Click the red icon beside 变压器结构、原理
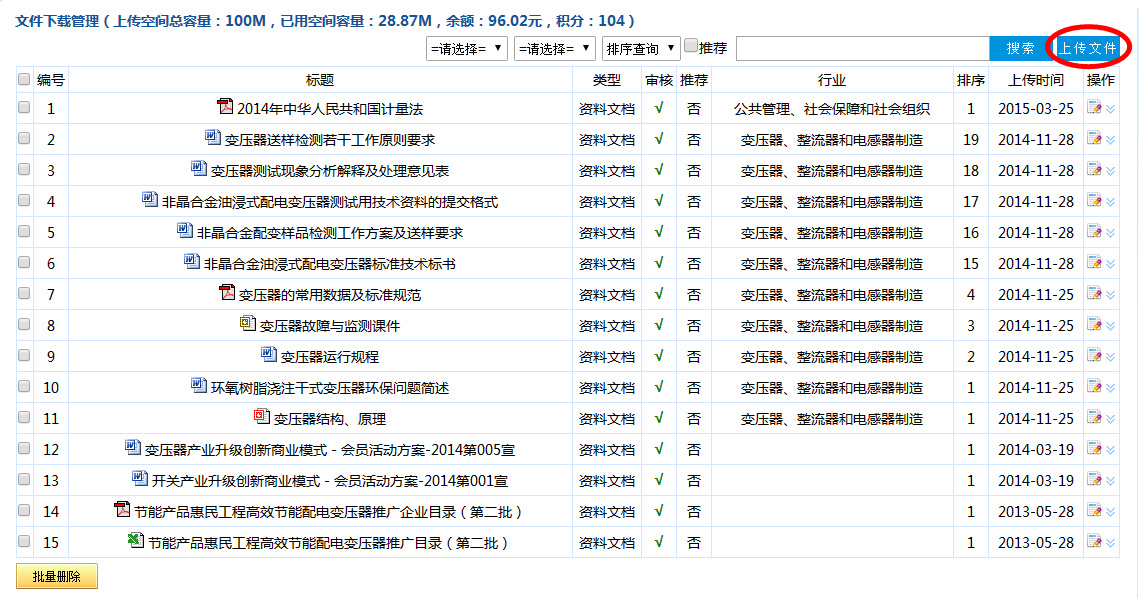This screenshot has width=1139, height=598. pos(262,417)
